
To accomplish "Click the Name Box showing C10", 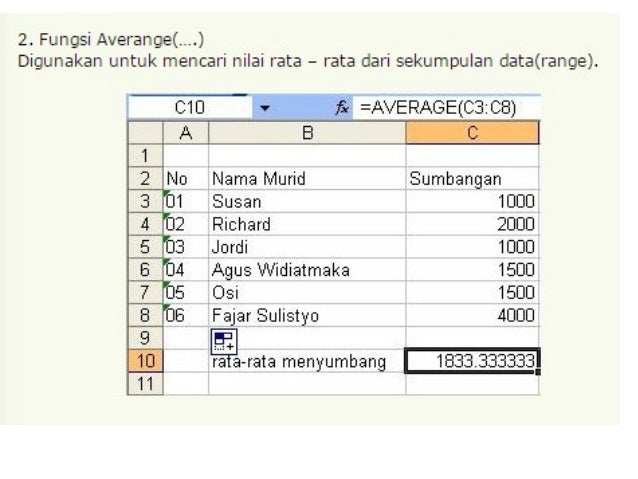I will (x=190, y=108).
